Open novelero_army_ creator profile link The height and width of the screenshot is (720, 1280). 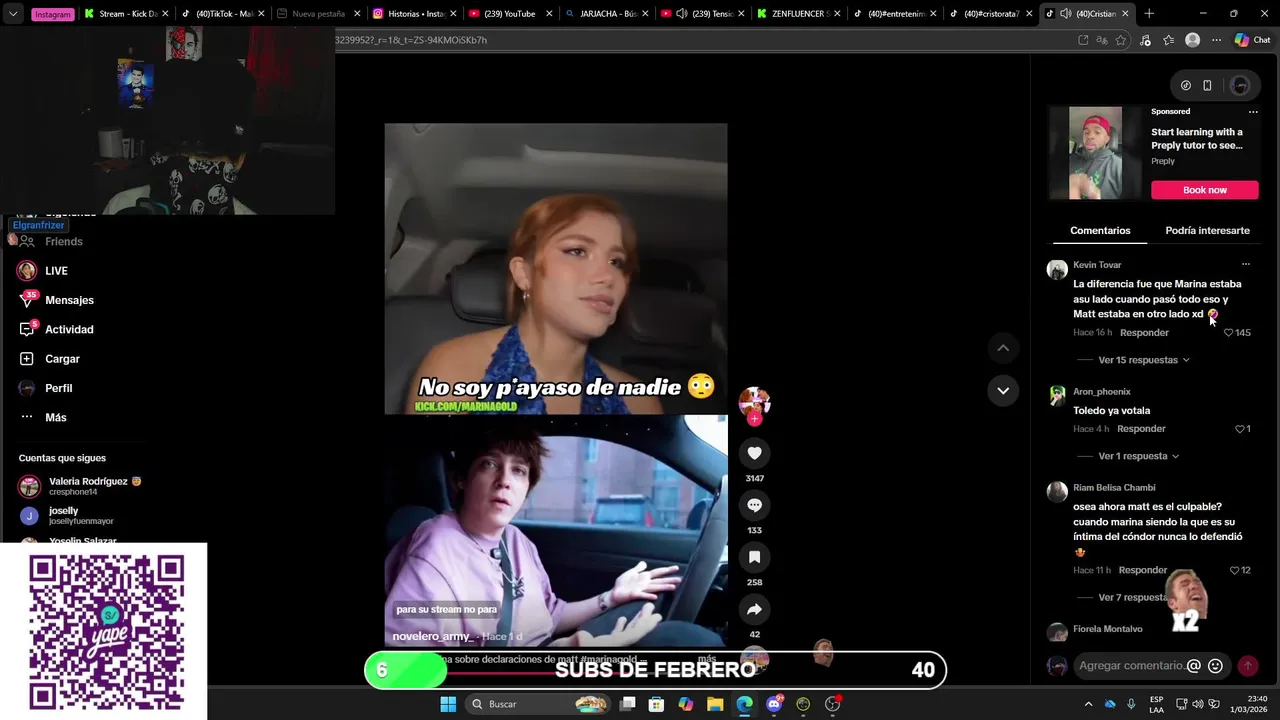[432, 636]
